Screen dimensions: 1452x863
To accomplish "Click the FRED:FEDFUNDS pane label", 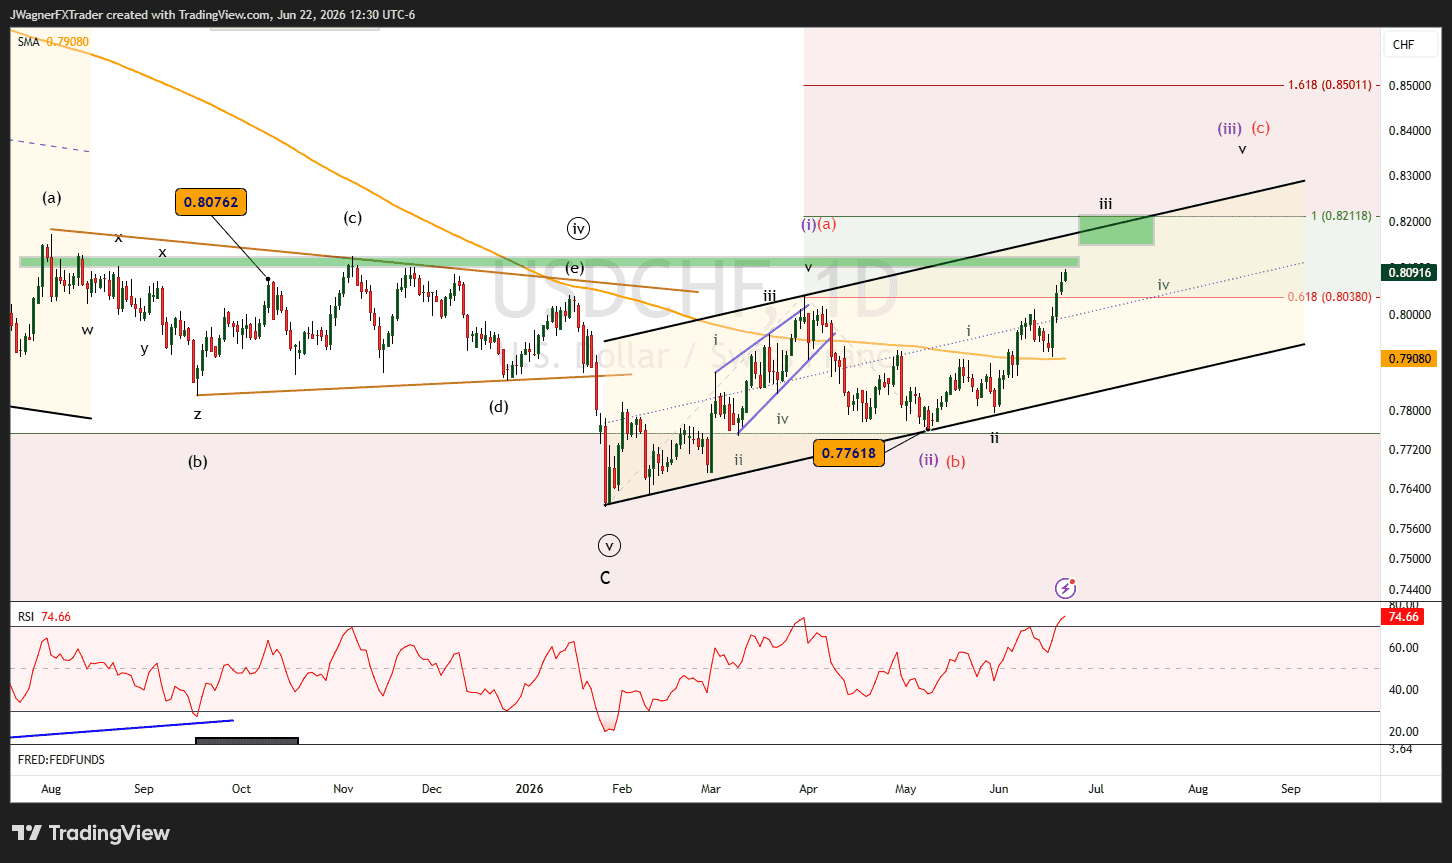I will click(x=61, y=760).
